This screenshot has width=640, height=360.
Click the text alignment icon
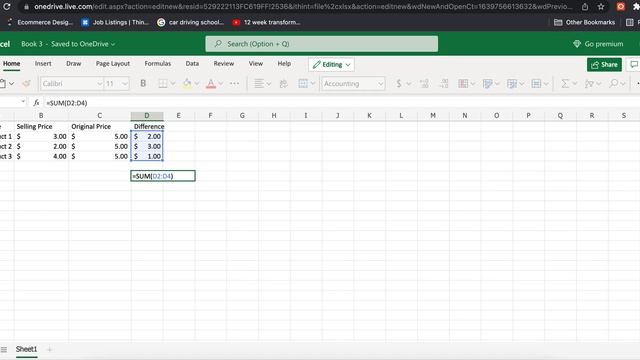[258, 84]
